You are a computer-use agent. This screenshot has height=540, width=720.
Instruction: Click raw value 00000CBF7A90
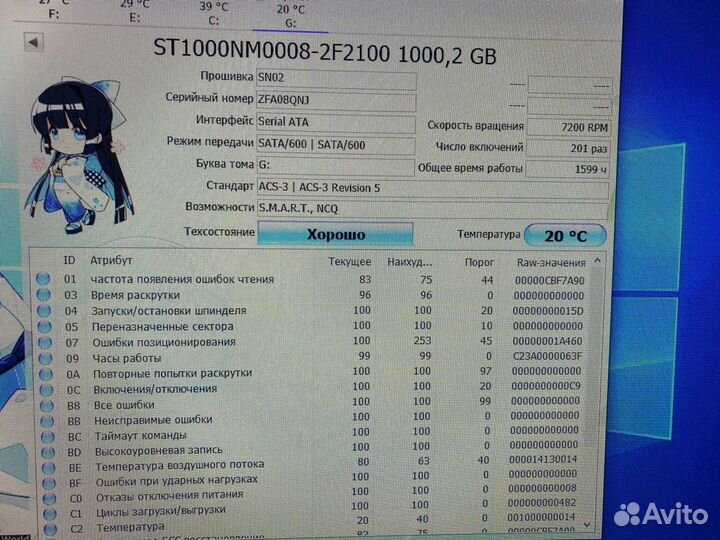(x=550, y=281)
